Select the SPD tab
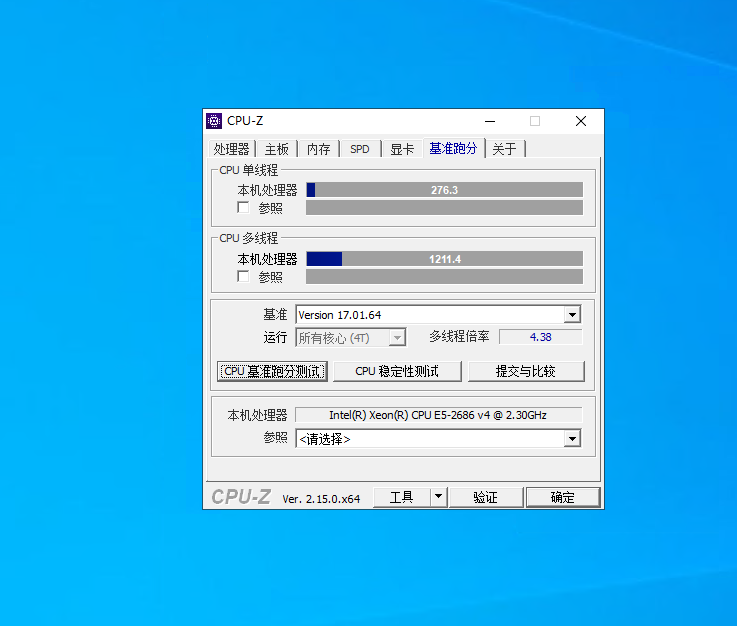737x626 pixels. (360, 149)
